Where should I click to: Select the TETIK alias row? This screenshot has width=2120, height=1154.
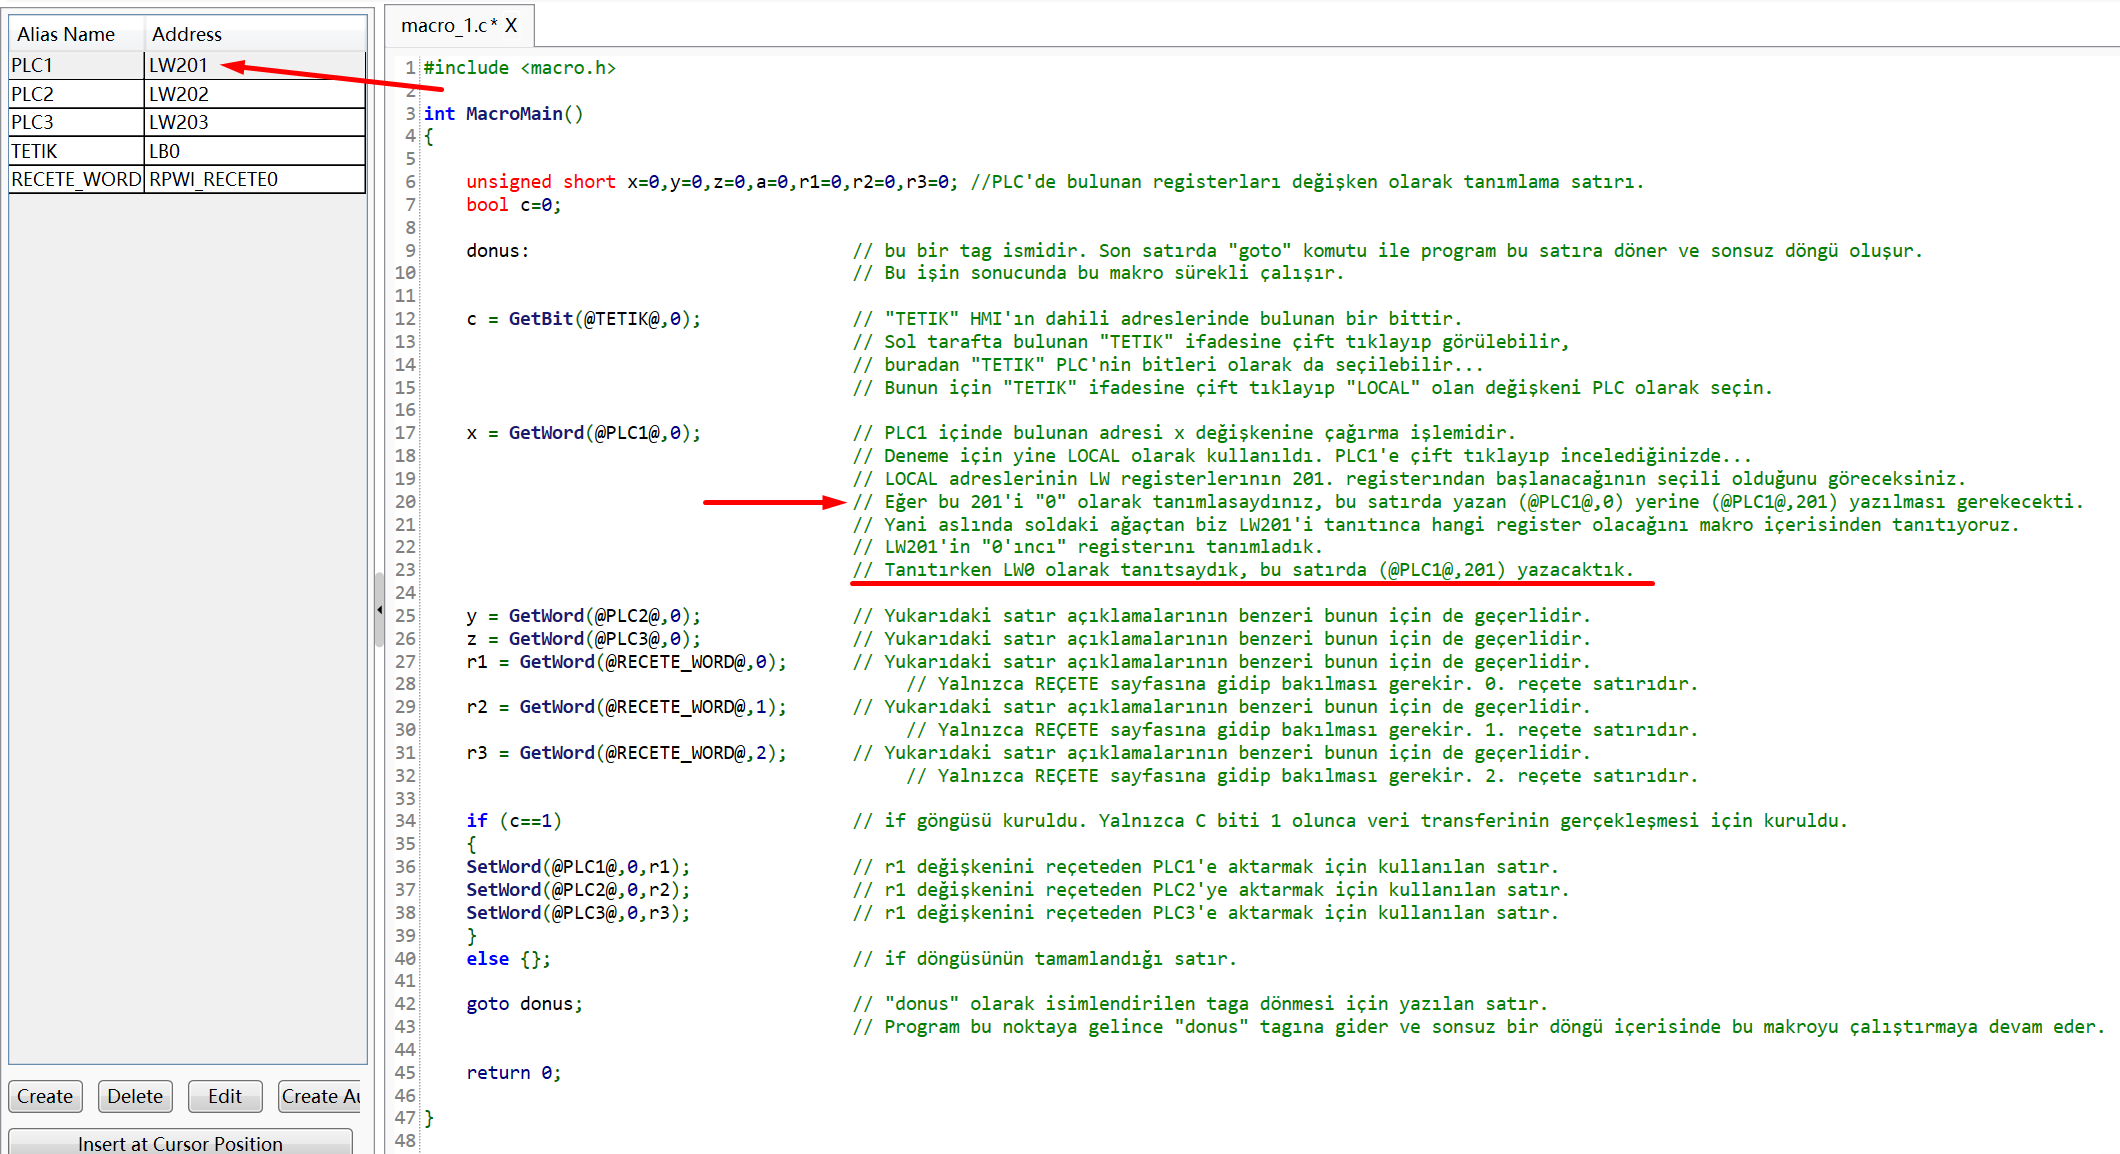pos(76,151)
